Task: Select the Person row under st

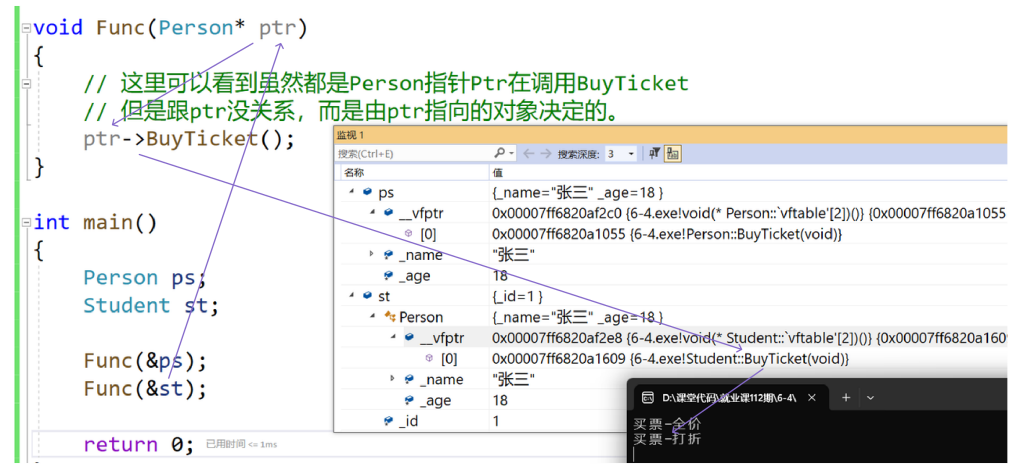Action: click(x=671, y=317)
